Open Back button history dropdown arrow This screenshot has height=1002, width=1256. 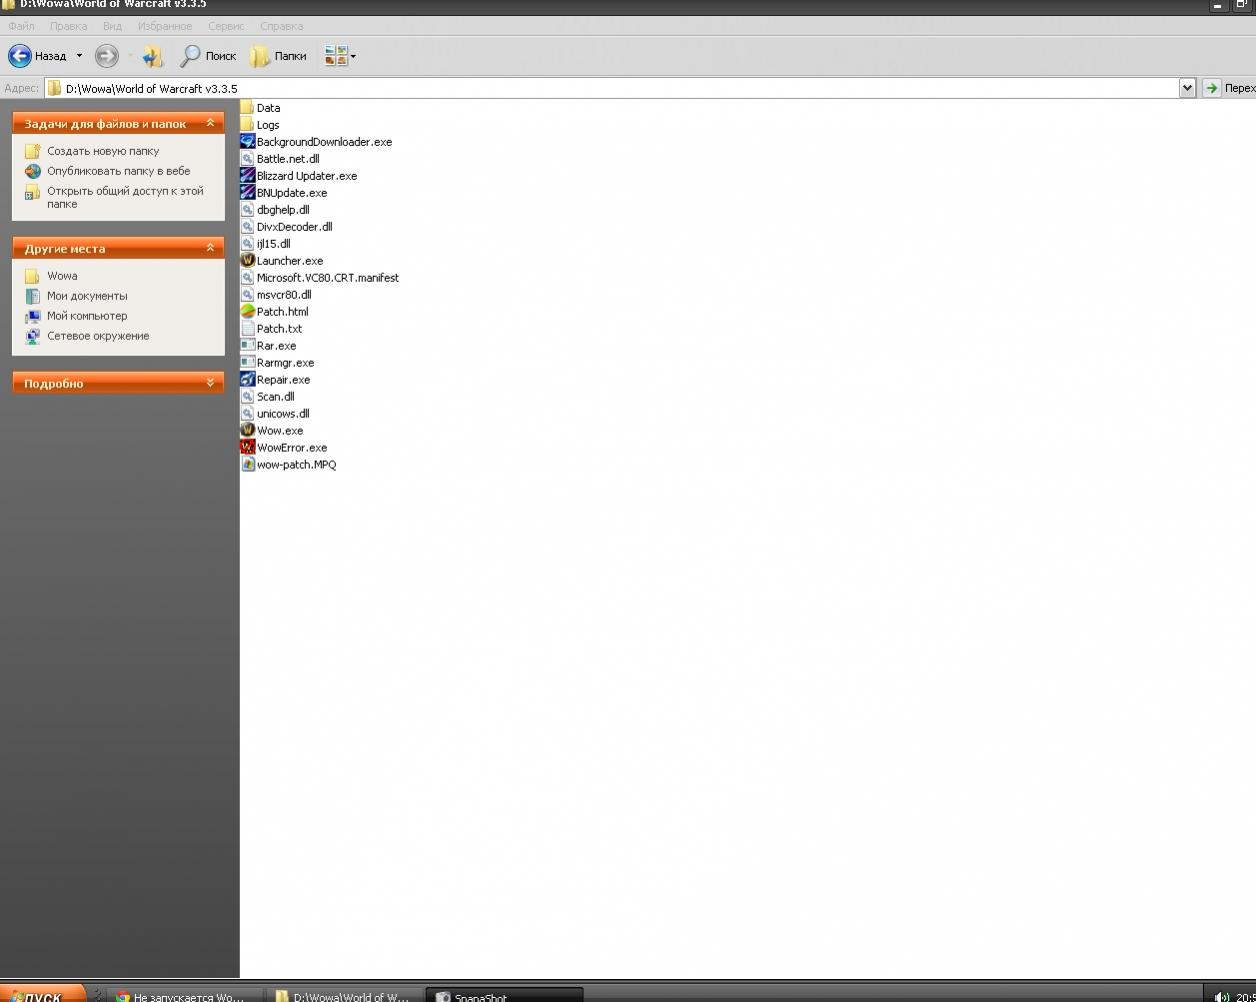[79, 56]
